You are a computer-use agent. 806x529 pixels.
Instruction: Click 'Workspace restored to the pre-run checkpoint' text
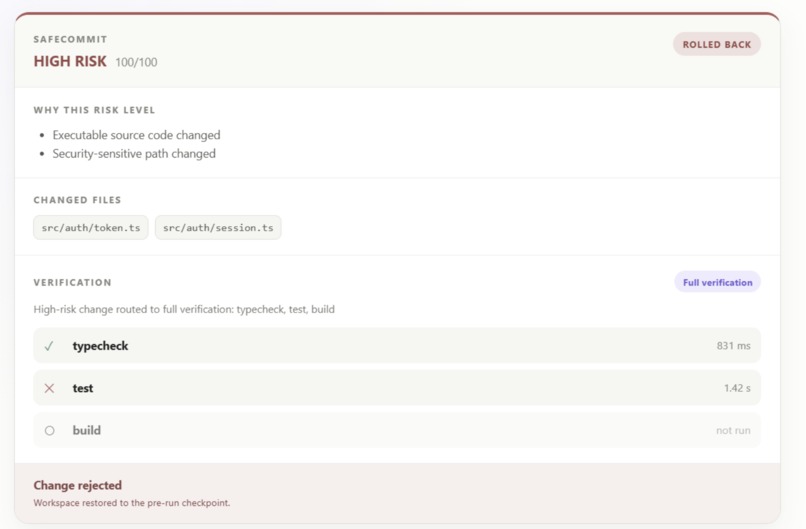point(132,503)
